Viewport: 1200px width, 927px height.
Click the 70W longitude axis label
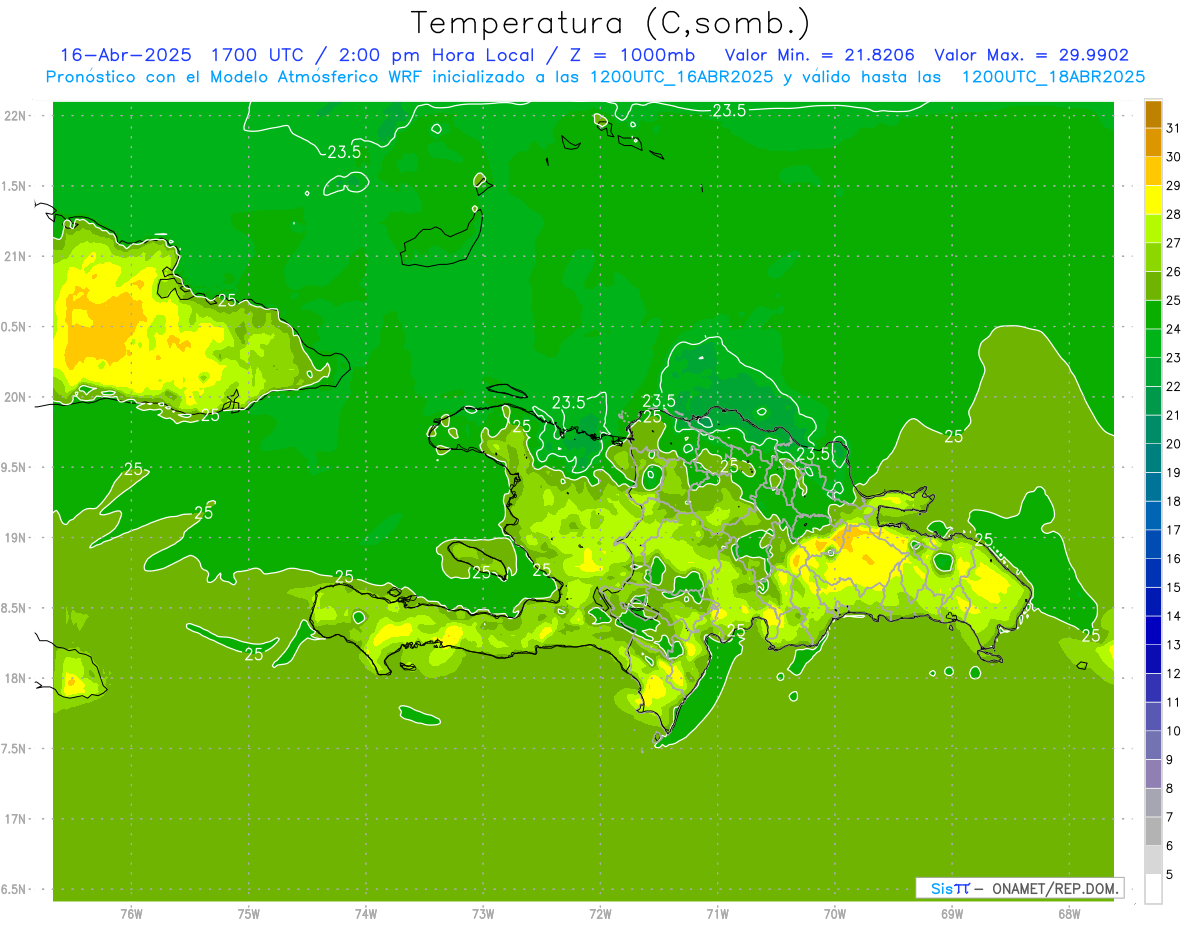tap(835, 914)
